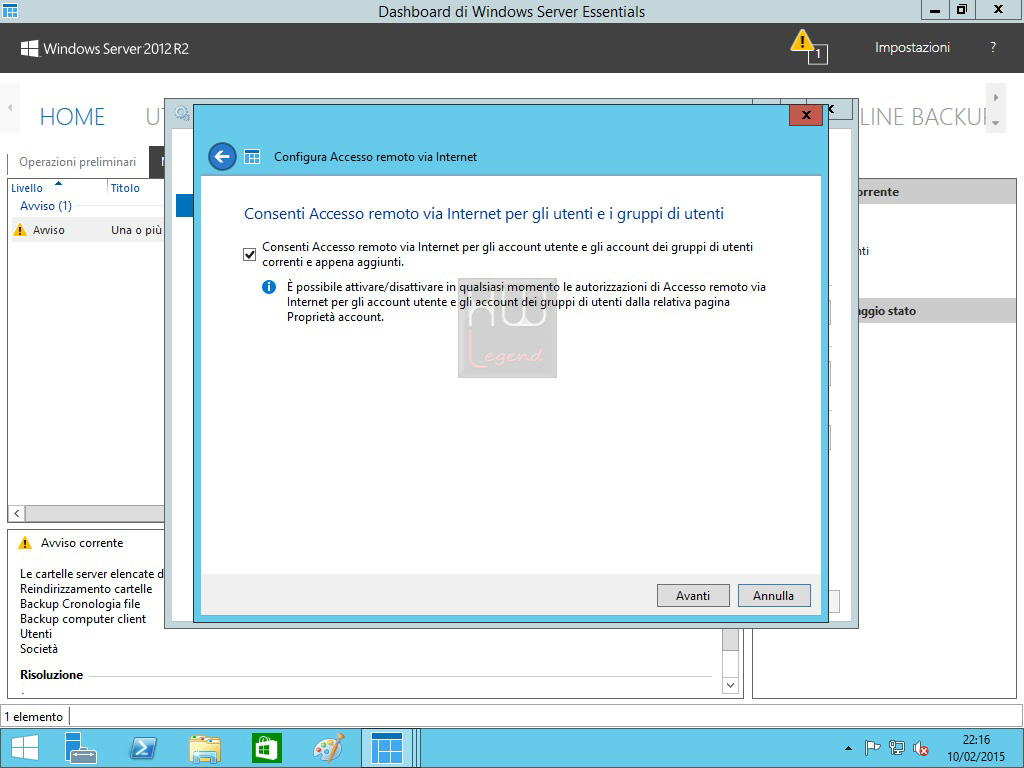Sort by the Titolo column header

click(x=125, y=188)
